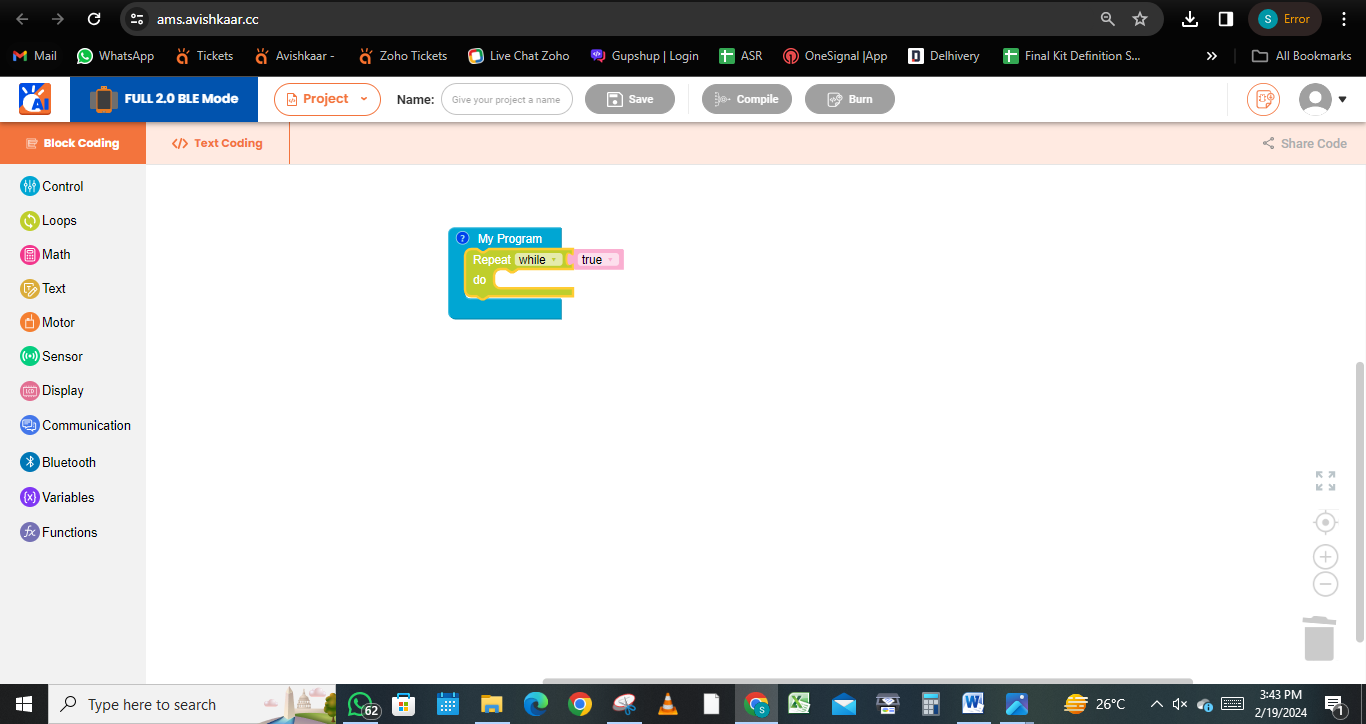This screenshot has width=1366, height=724.
Task: Click the Avishkaar AI logo
Action: (x=35, y=99)
